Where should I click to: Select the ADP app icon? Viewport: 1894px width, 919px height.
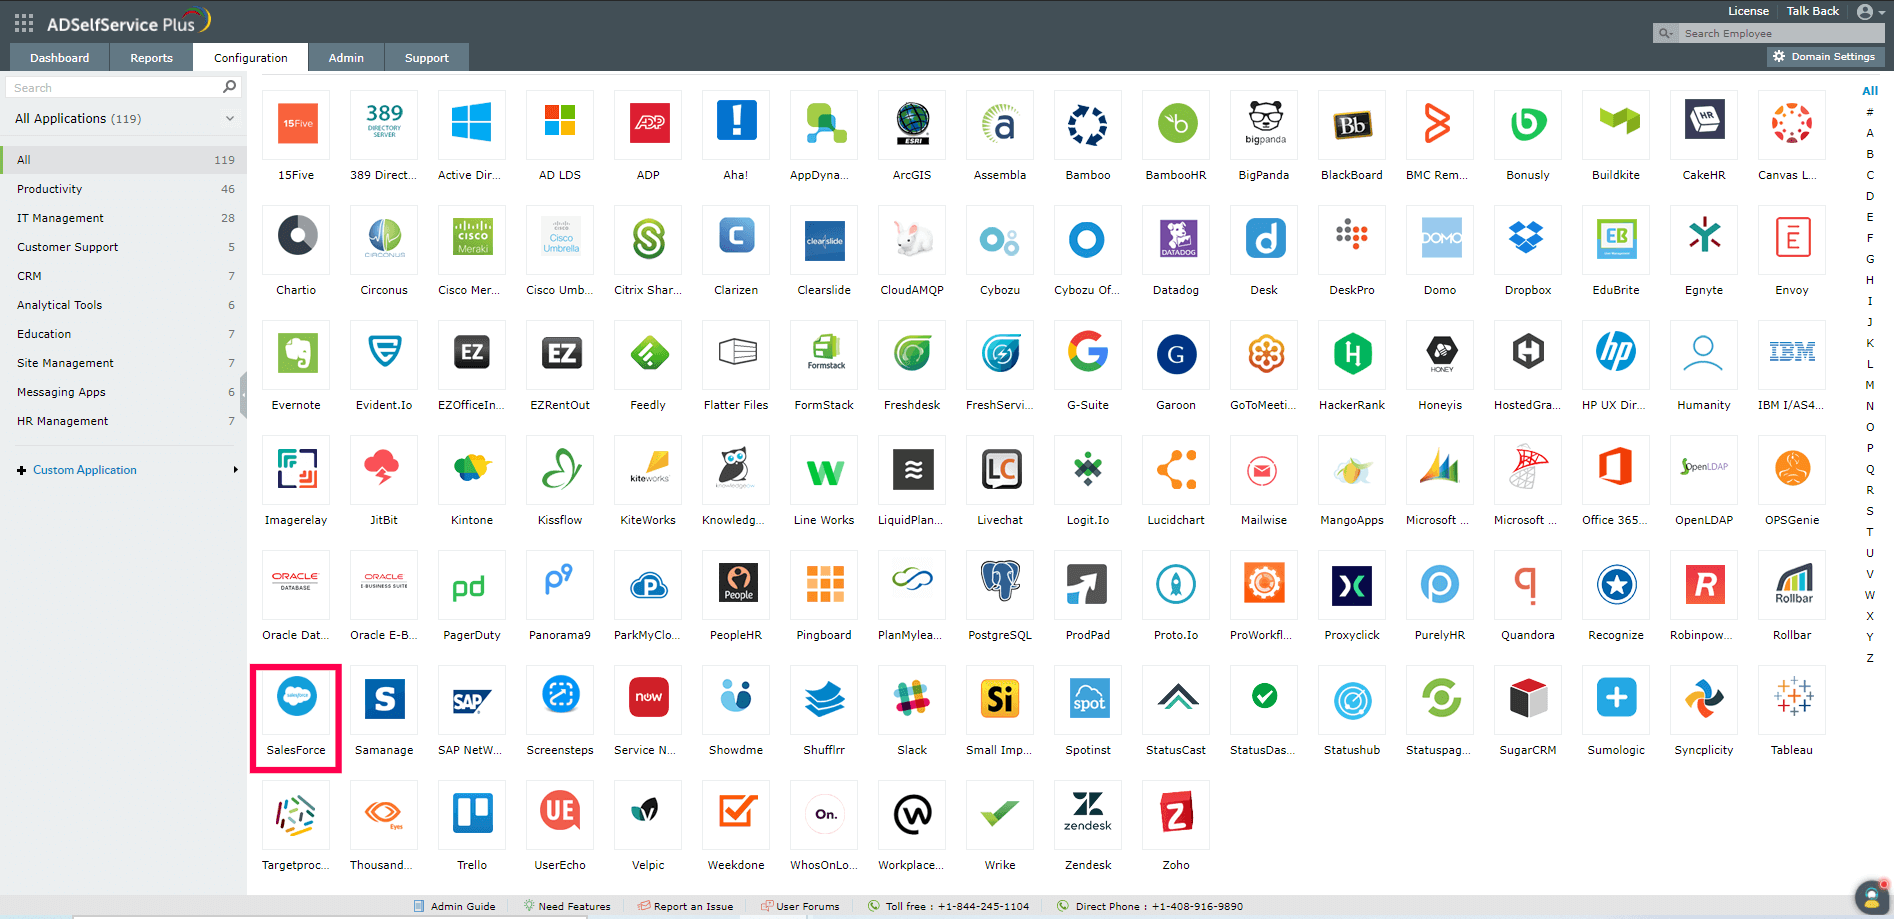pyautogui.click(x=648, y=123)
